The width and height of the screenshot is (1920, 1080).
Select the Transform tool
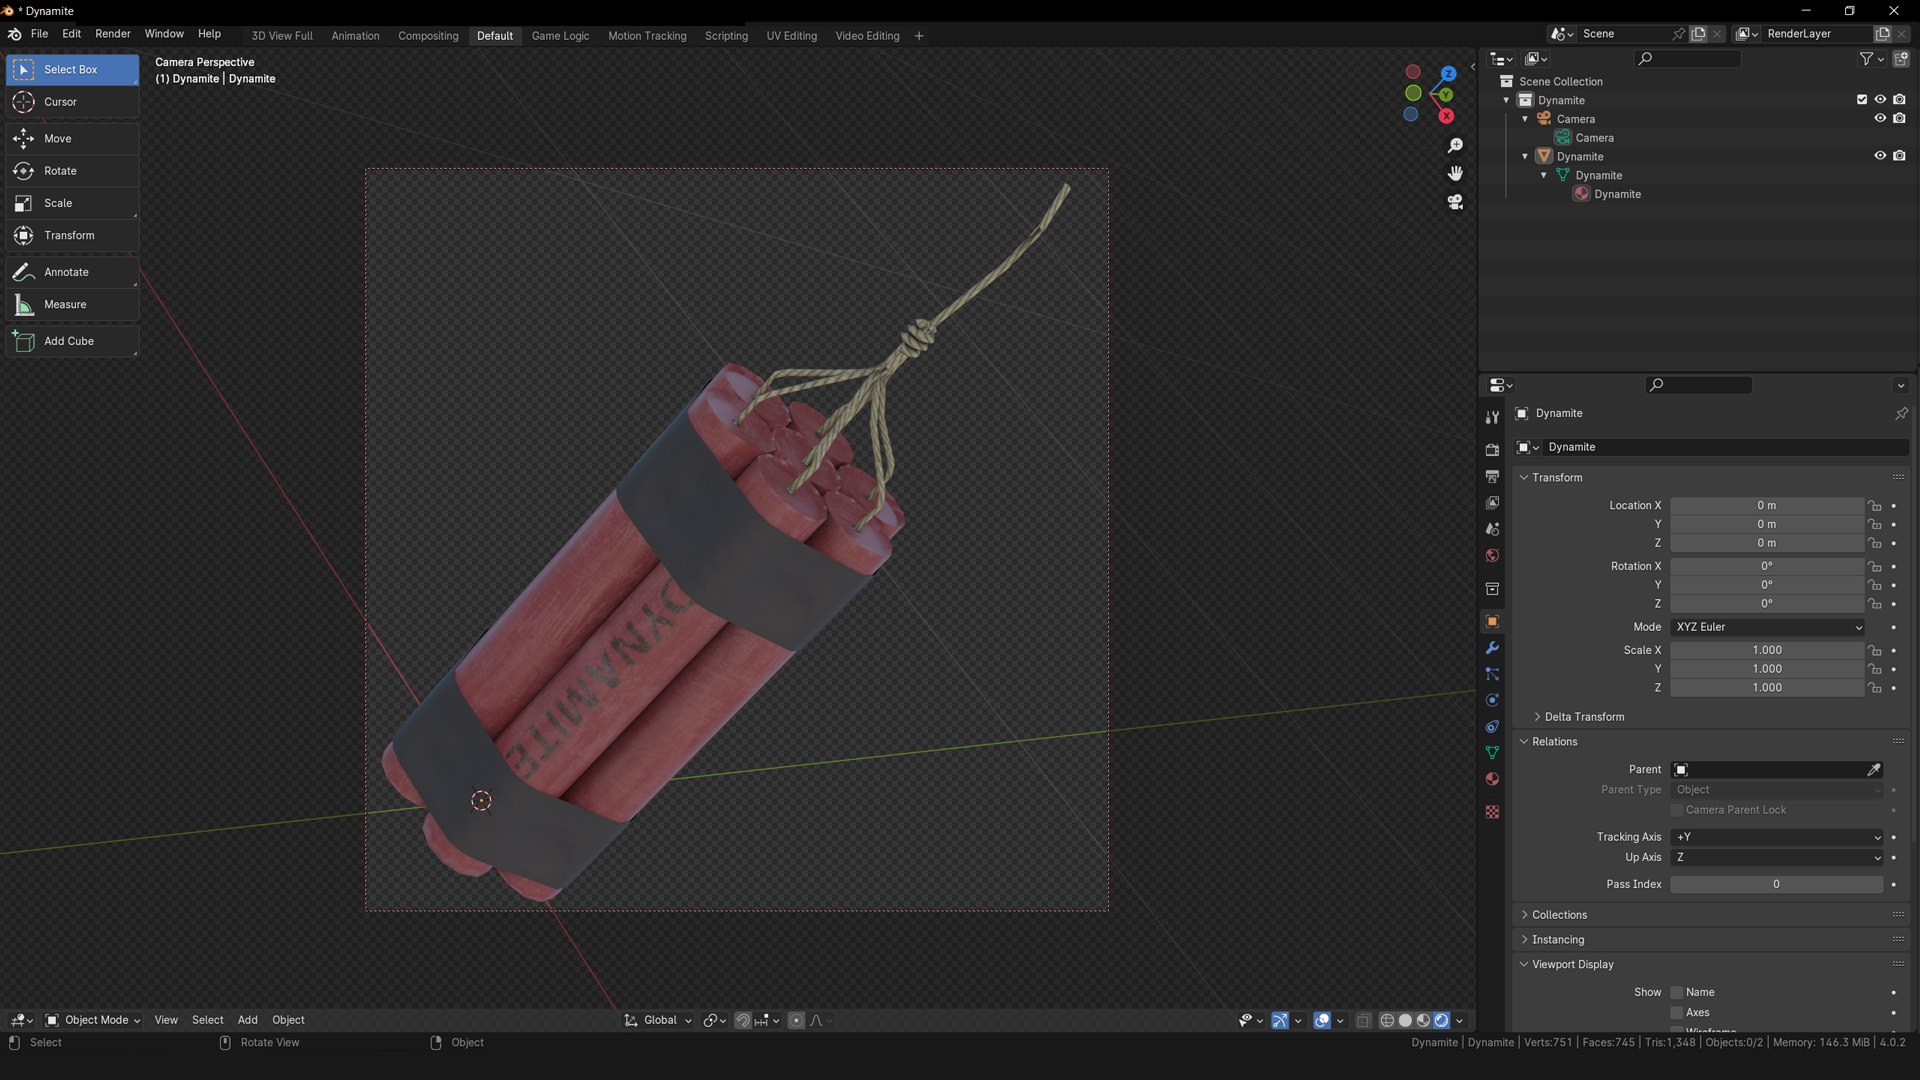[72, 236]
